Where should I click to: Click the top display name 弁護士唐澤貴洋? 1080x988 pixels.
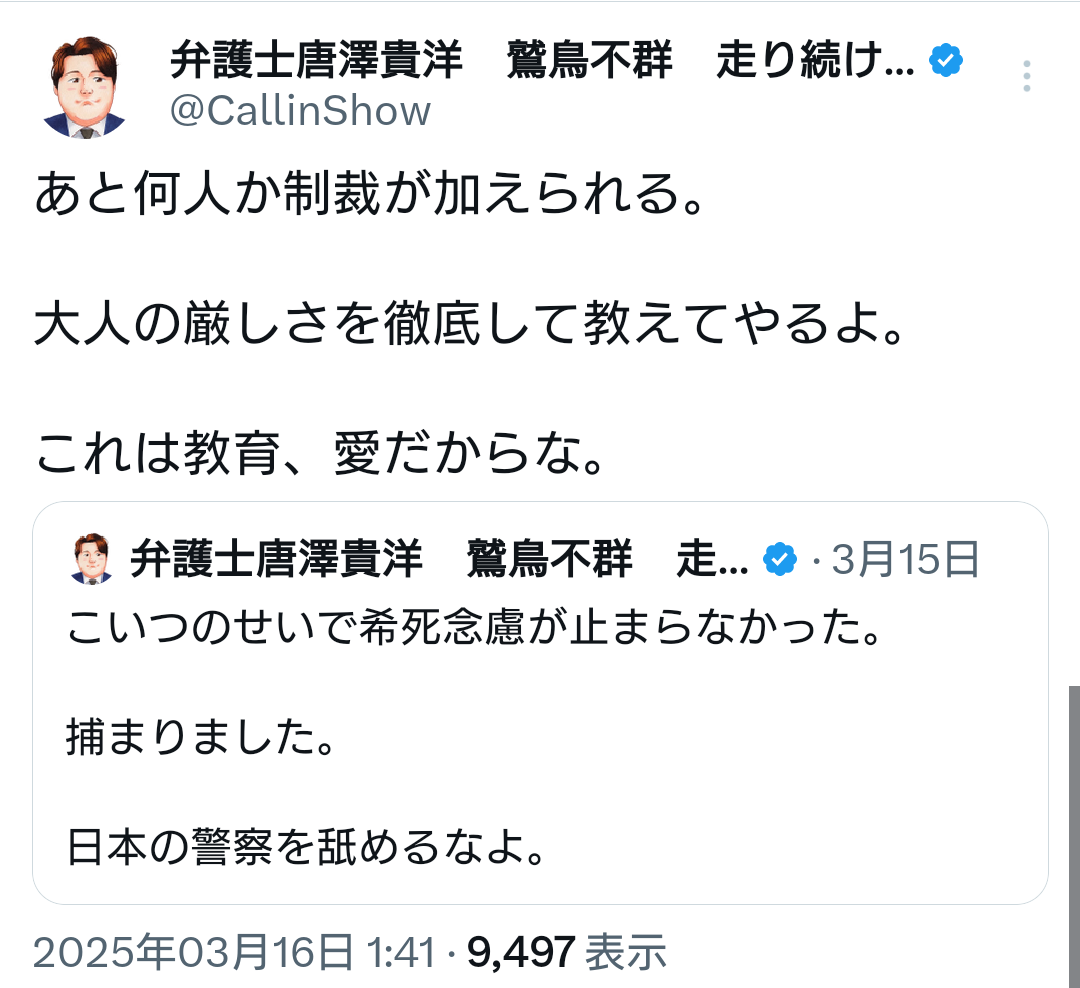[316, 62]
